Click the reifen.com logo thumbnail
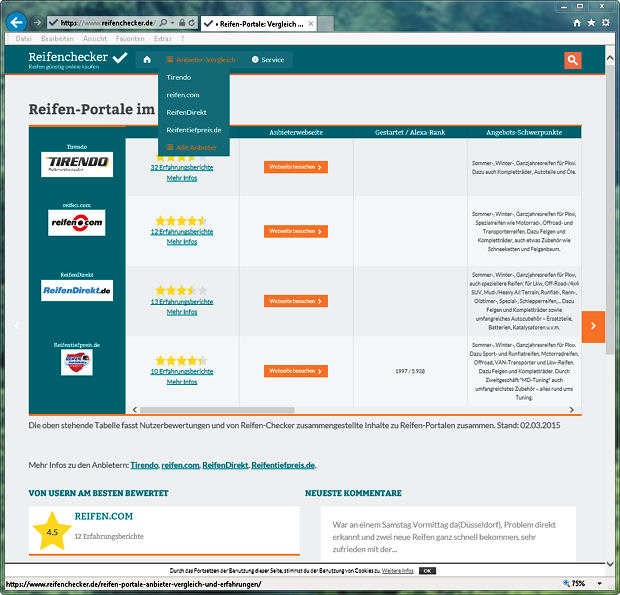This screenshot has width=620, height=595. [x=77, y=223]
